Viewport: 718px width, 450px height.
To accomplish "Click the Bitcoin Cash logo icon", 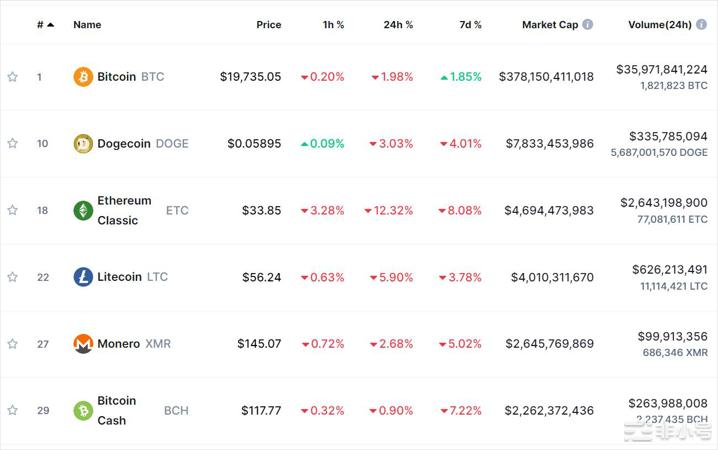I will pos(83,410).
